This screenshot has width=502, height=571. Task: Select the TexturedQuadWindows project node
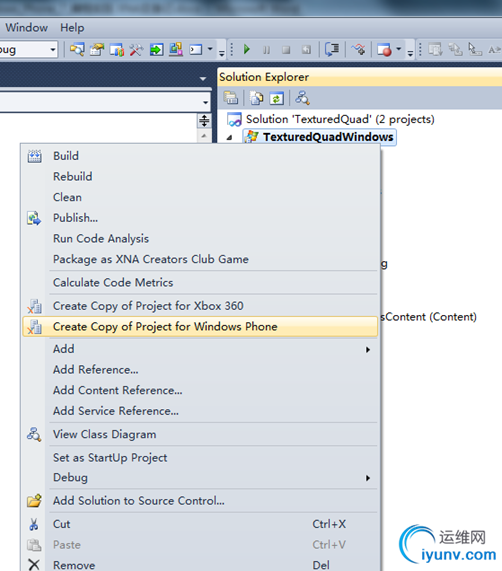pos(320,137)
